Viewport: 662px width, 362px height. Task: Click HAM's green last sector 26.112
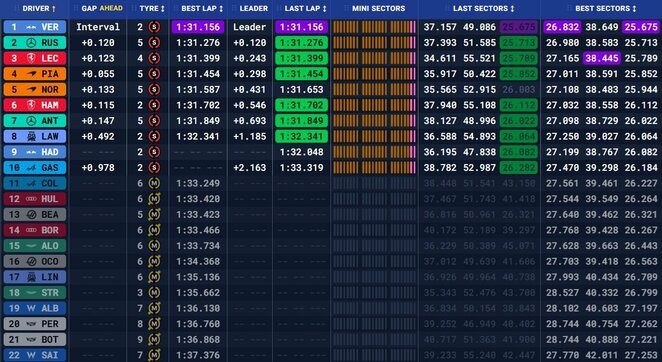pos(518,105)
